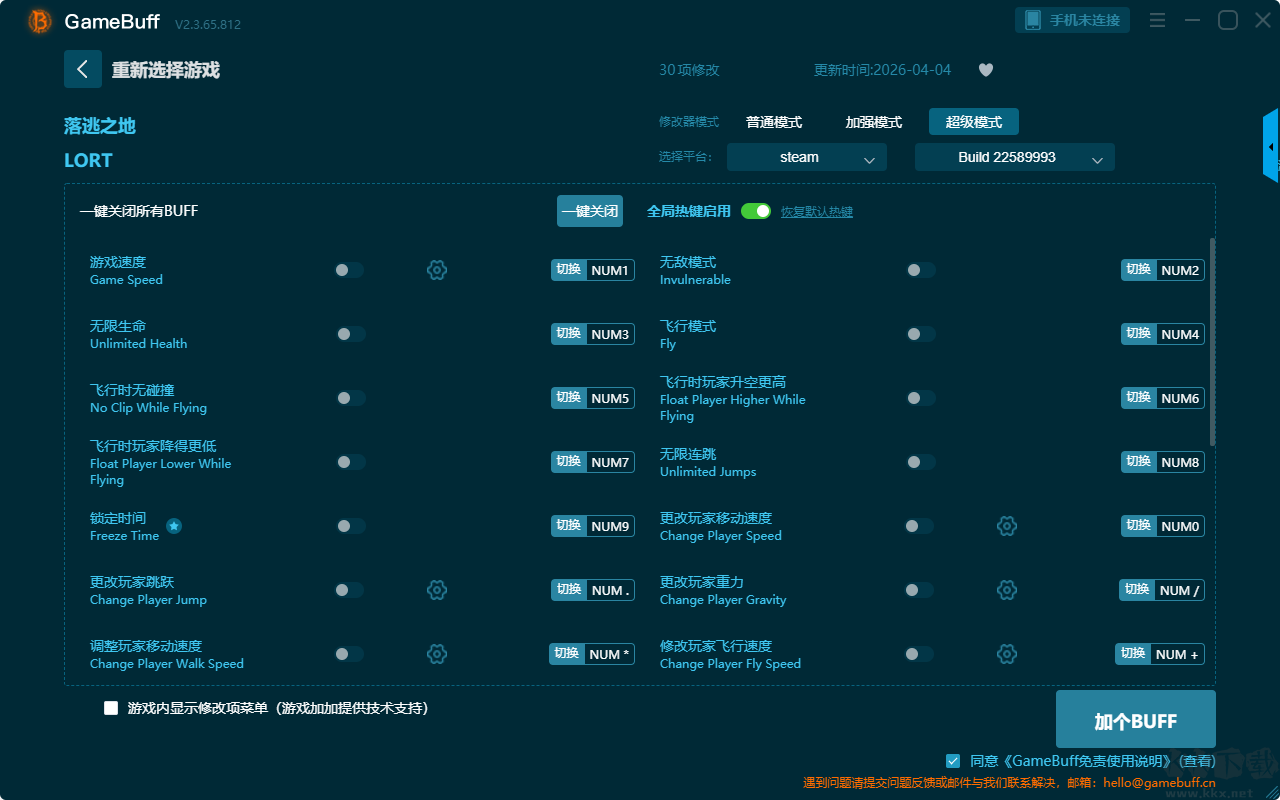1280x800 pixels.
Task: Click the 一键关闭 button
Action: click(x=590, y=211)
